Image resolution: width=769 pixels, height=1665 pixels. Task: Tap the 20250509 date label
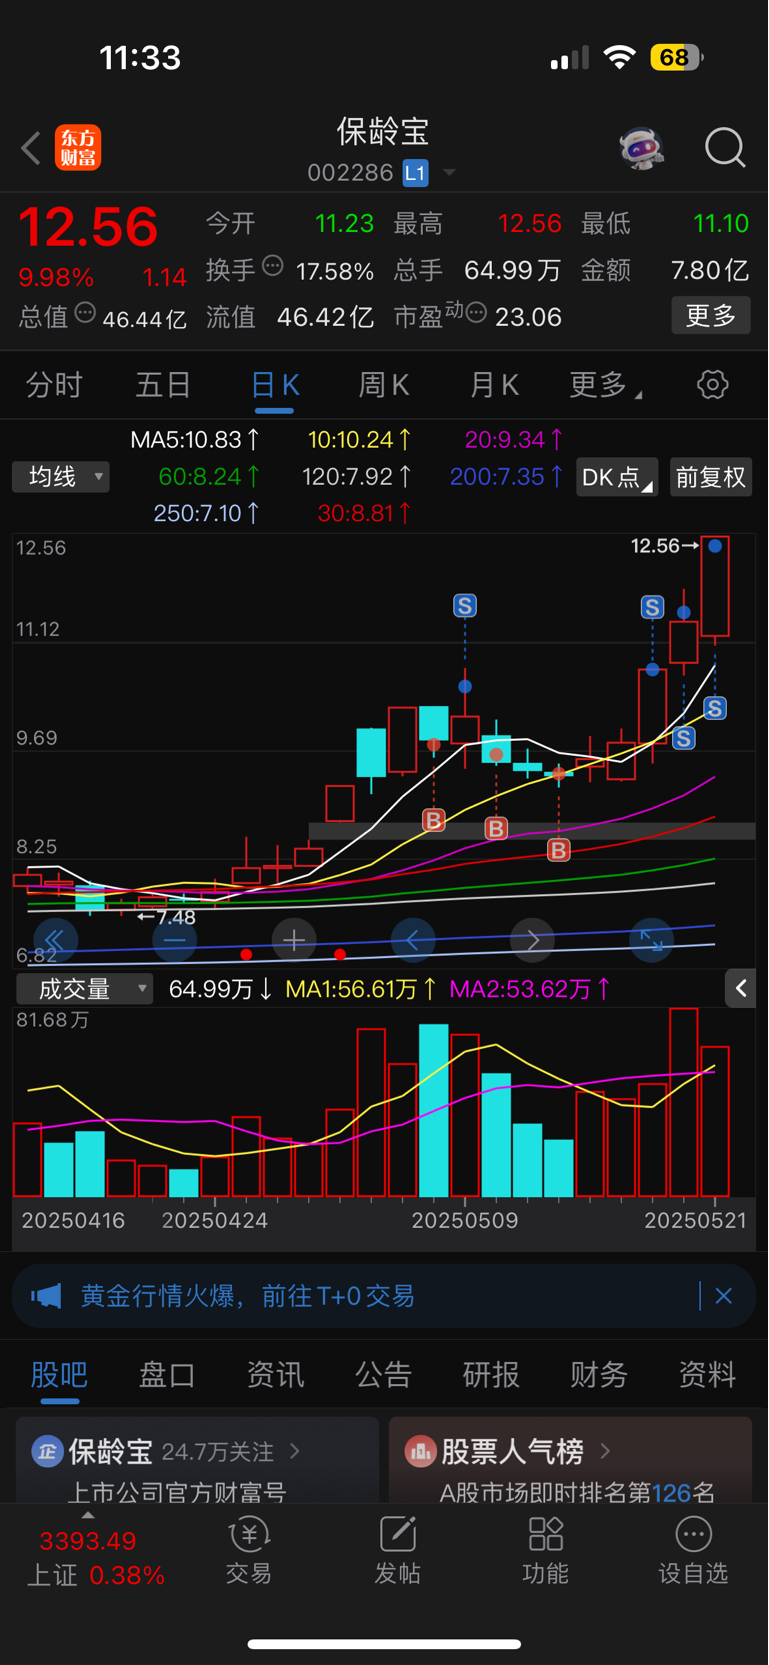pos(465,1220)
